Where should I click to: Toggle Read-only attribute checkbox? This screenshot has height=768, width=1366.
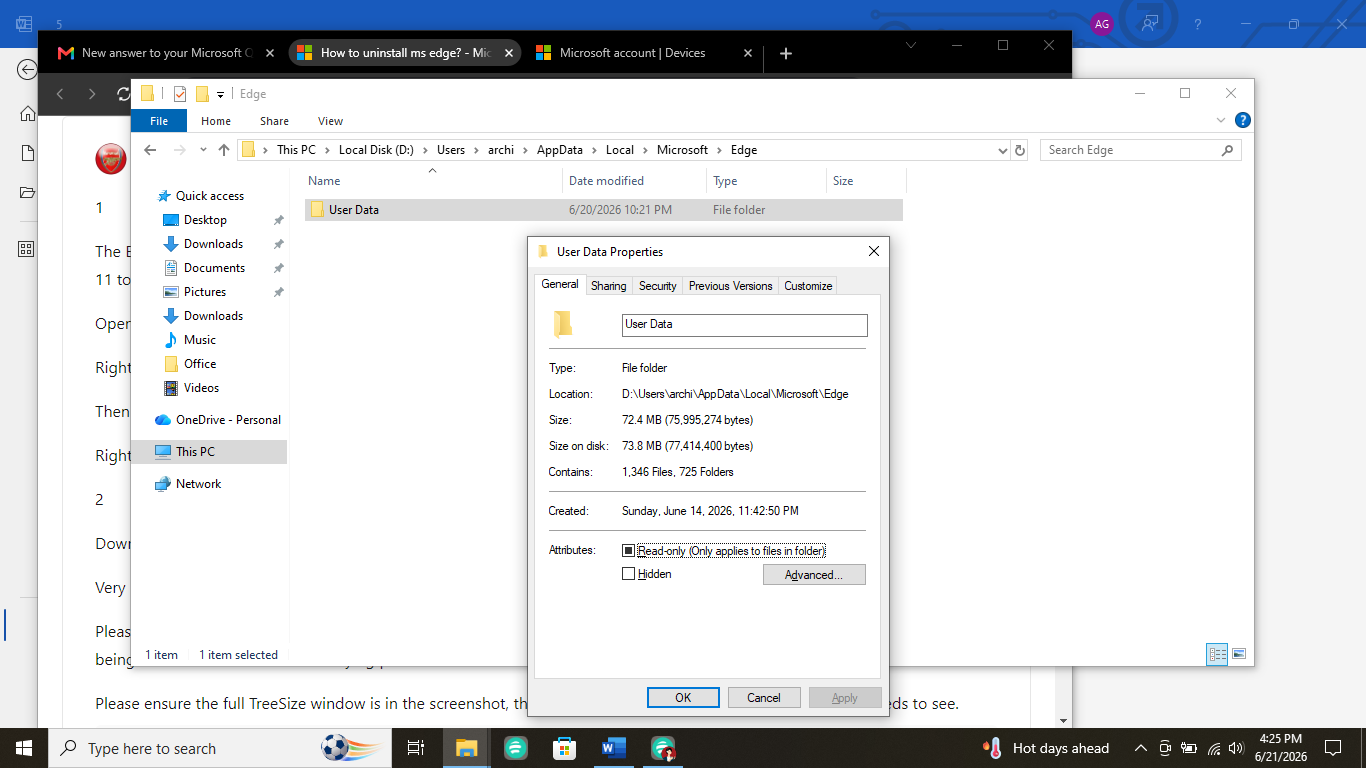(628, 551)
